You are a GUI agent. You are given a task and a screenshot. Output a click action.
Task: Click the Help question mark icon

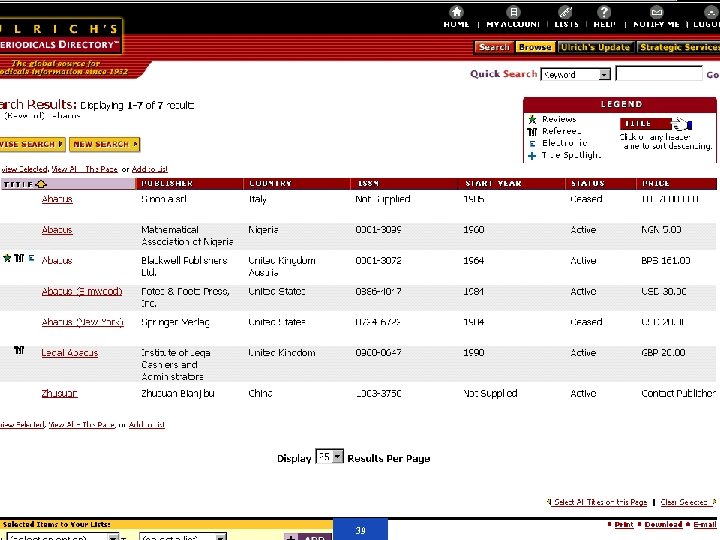pyautogui.click(x=604, y=12)
